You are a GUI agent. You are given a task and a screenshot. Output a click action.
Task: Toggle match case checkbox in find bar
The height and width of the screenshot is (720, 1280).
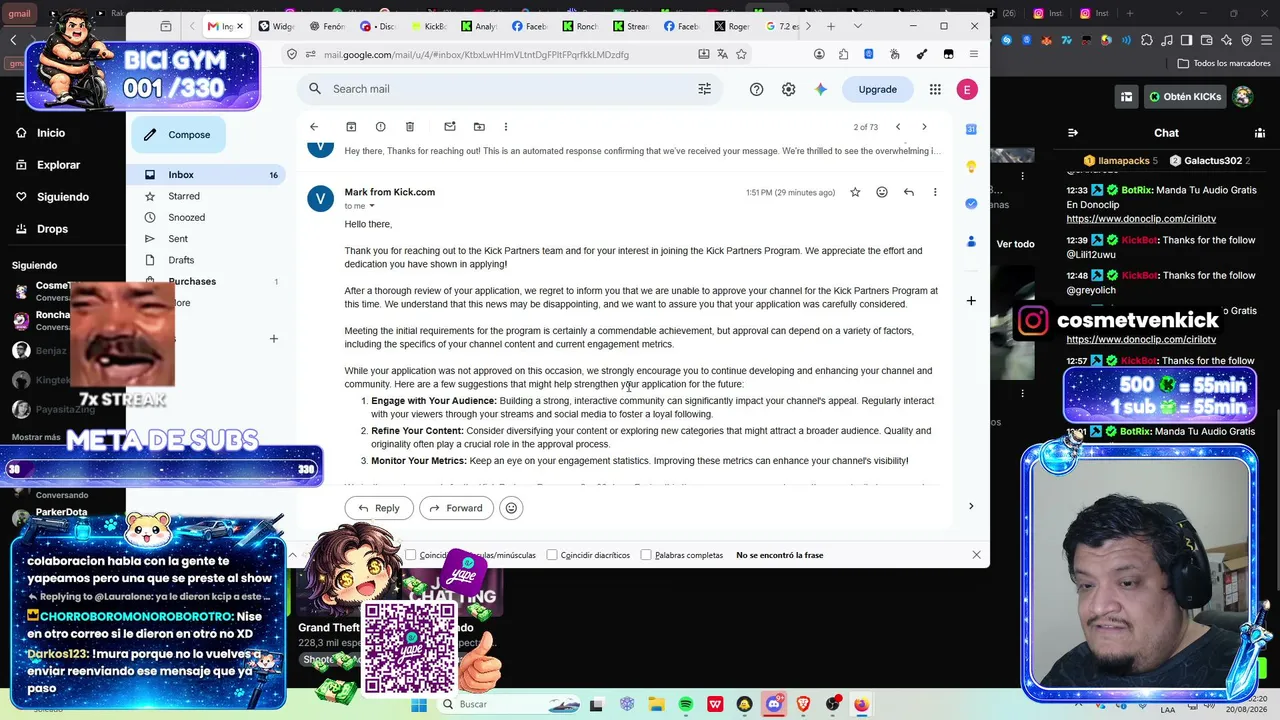click(x=410, y=555)
